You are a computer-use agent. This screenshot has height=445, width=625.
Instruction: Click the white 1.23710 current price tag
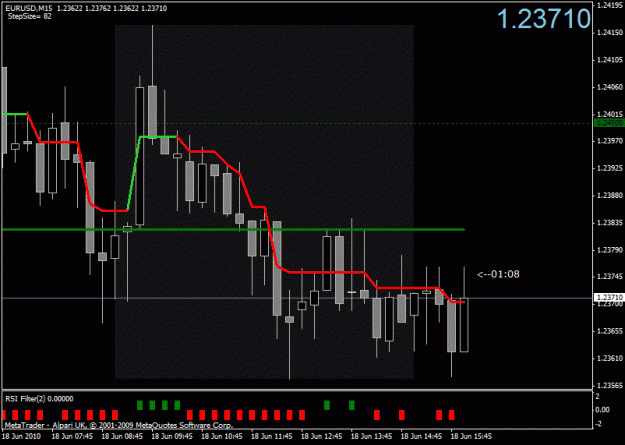pyautogui.click(x=608, y=297)
